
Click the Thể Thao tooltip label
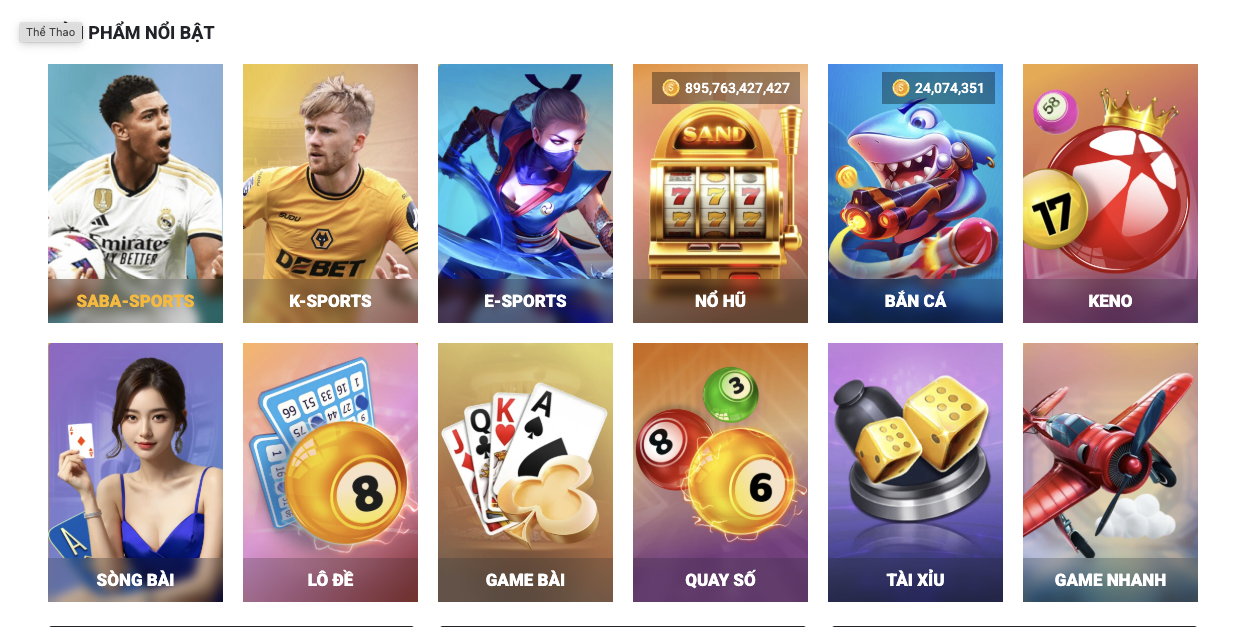click(51, 32)
